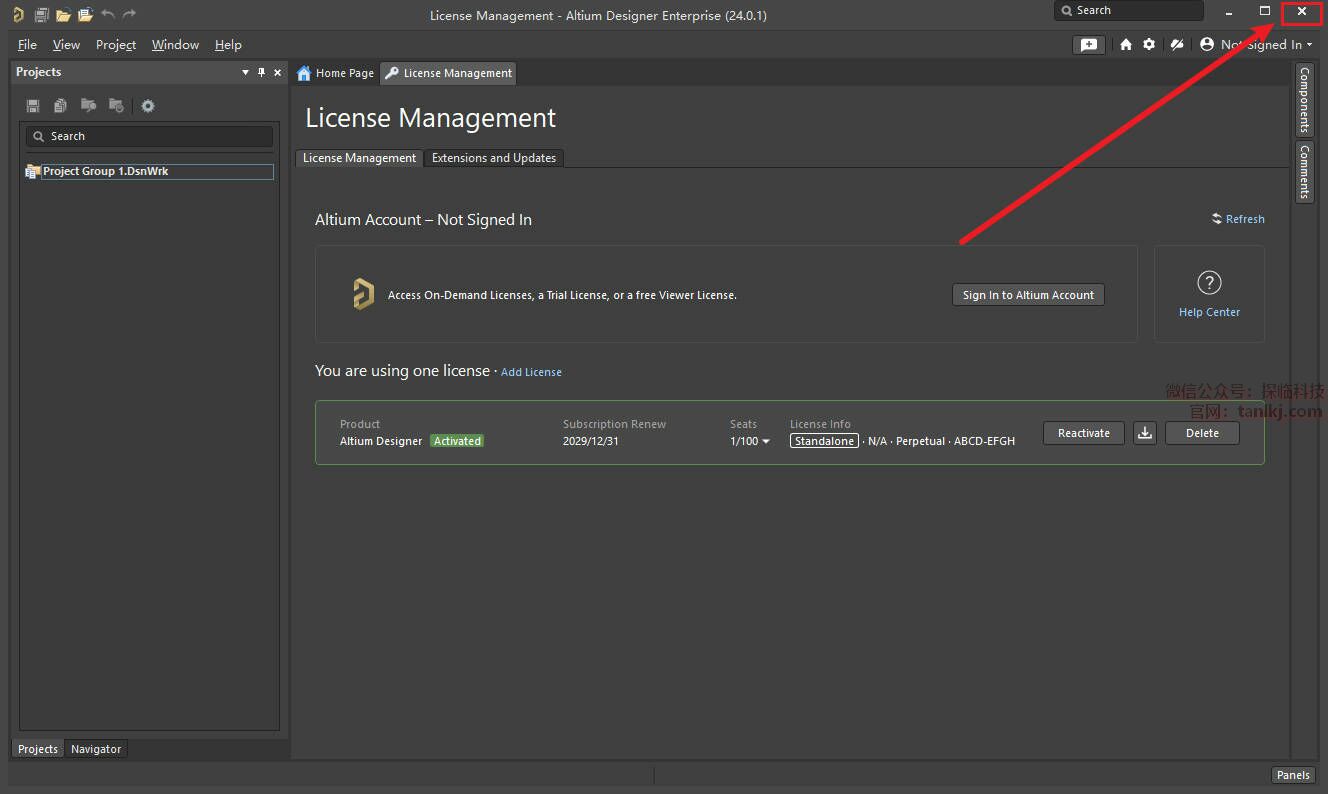
Task: Click the license download icon button
Action: 1145,433
